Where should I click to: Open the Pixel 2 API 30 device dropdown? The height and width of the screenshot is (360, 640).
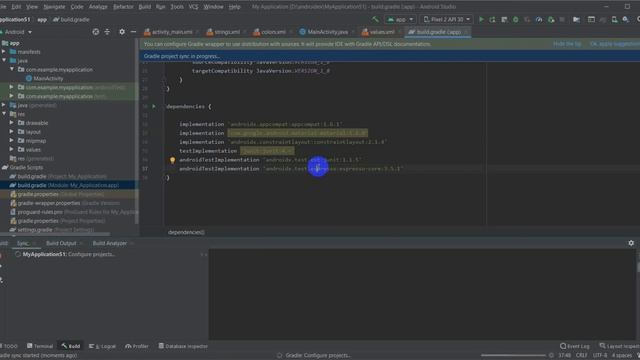446,19
